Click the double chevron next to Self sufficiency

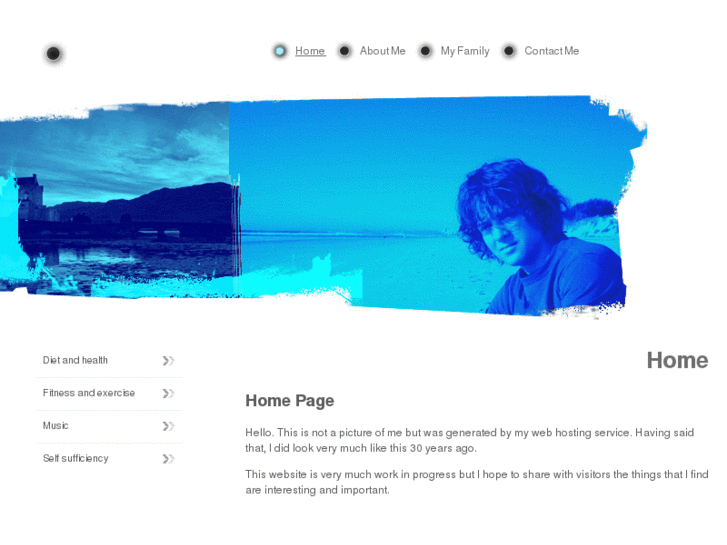168,459
